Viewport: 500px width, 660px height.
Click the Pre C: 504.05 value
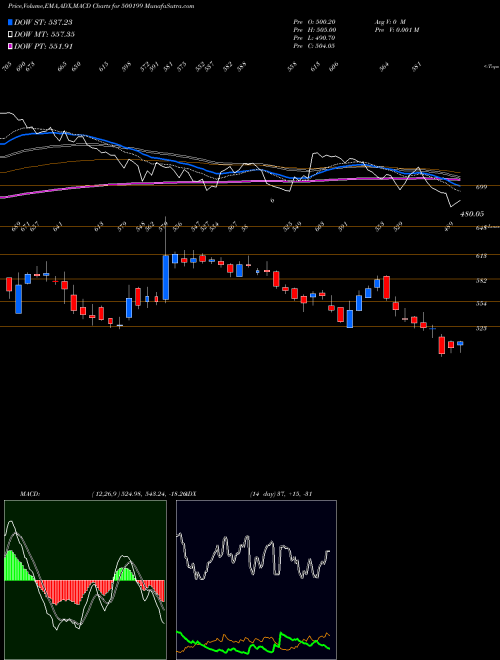314,46
